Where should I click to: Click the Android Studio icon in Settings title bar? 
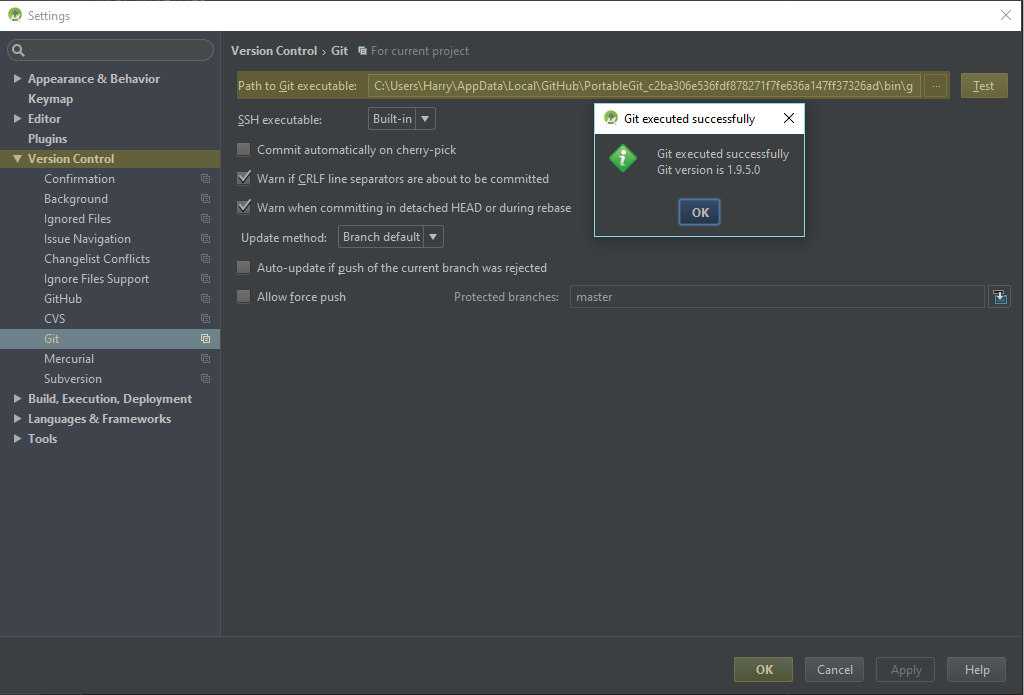coord(15,15)
